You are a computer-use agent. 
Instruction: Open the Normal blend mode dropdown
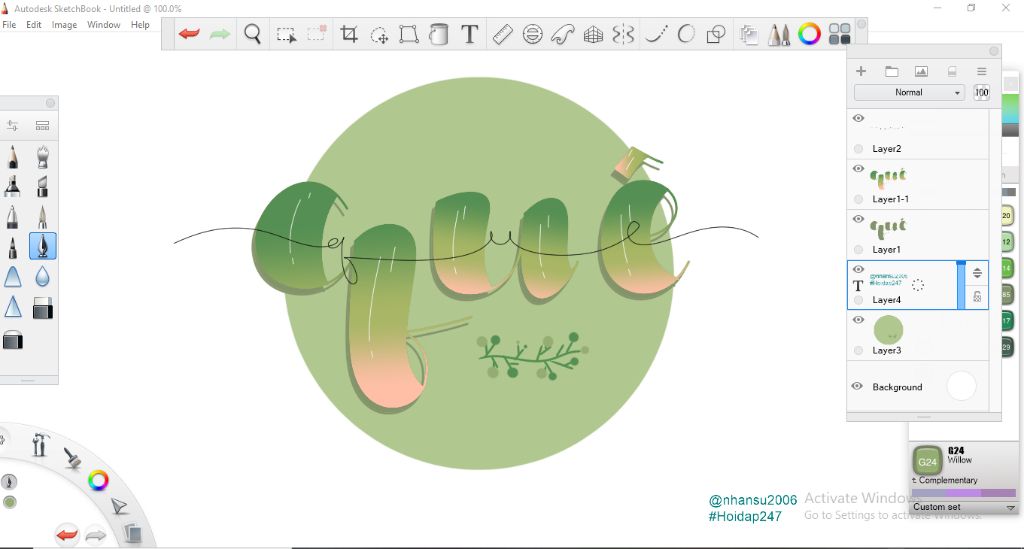(x=909, y=92)
